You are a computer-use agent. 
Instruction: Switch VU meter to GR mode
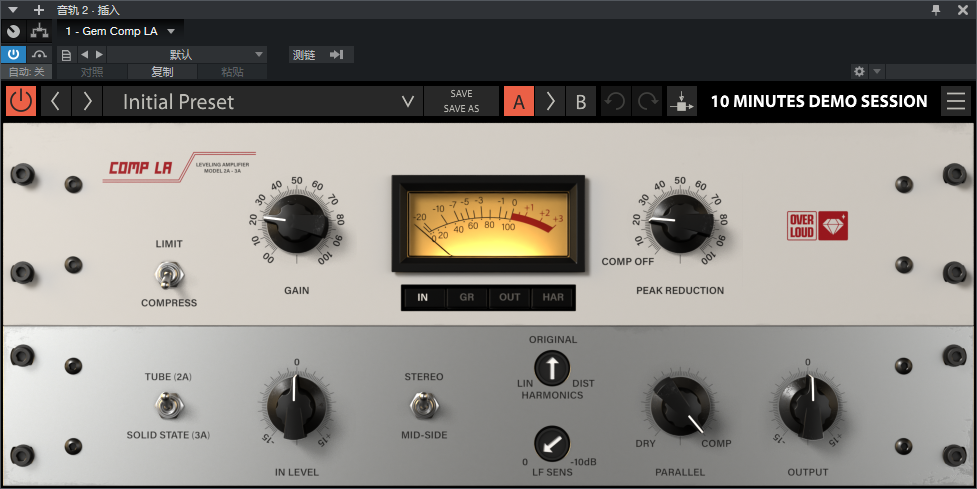point(467,297)
